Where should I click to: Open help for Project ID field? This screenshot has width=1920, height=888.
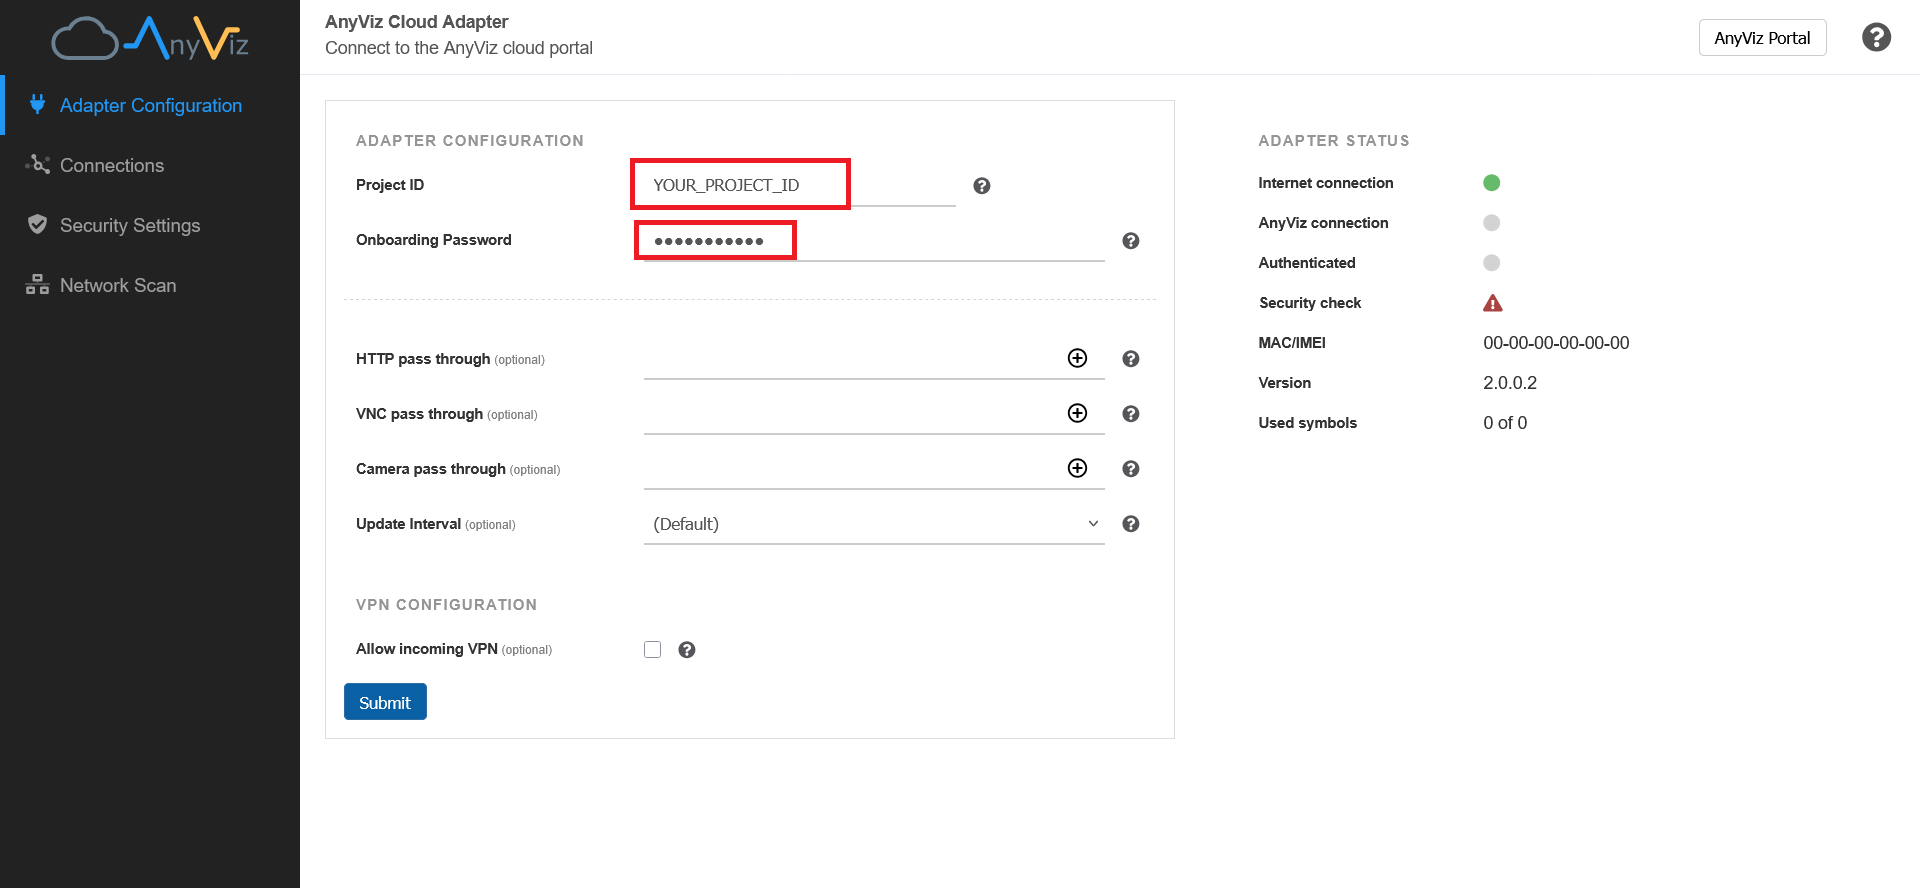(x=982, y=185)
